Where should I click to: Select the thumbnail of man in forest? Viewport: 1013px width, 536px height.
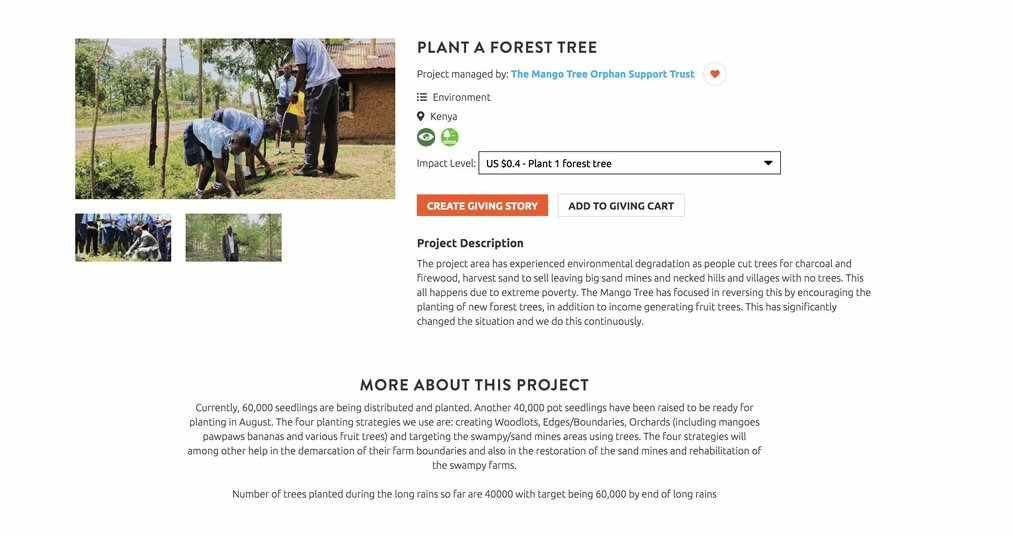(x=233, y=238)
